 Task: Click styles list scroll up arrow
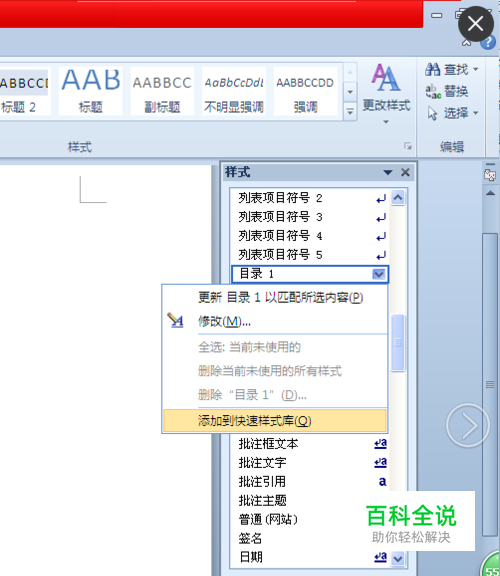(398, 198)
